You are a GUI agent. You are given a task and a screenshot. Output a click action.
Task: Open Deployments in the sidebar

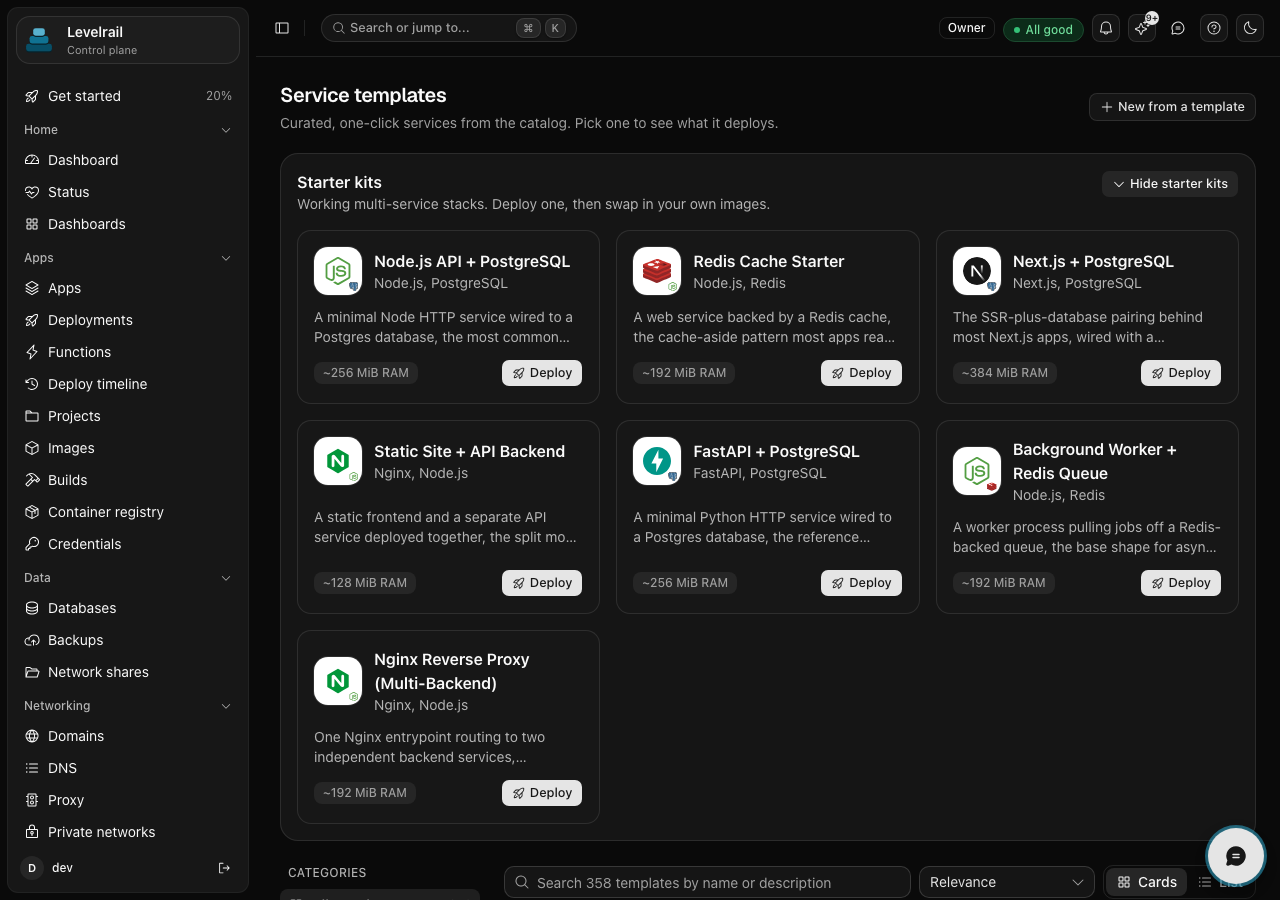pyautogui.click(x=128, y=320)
